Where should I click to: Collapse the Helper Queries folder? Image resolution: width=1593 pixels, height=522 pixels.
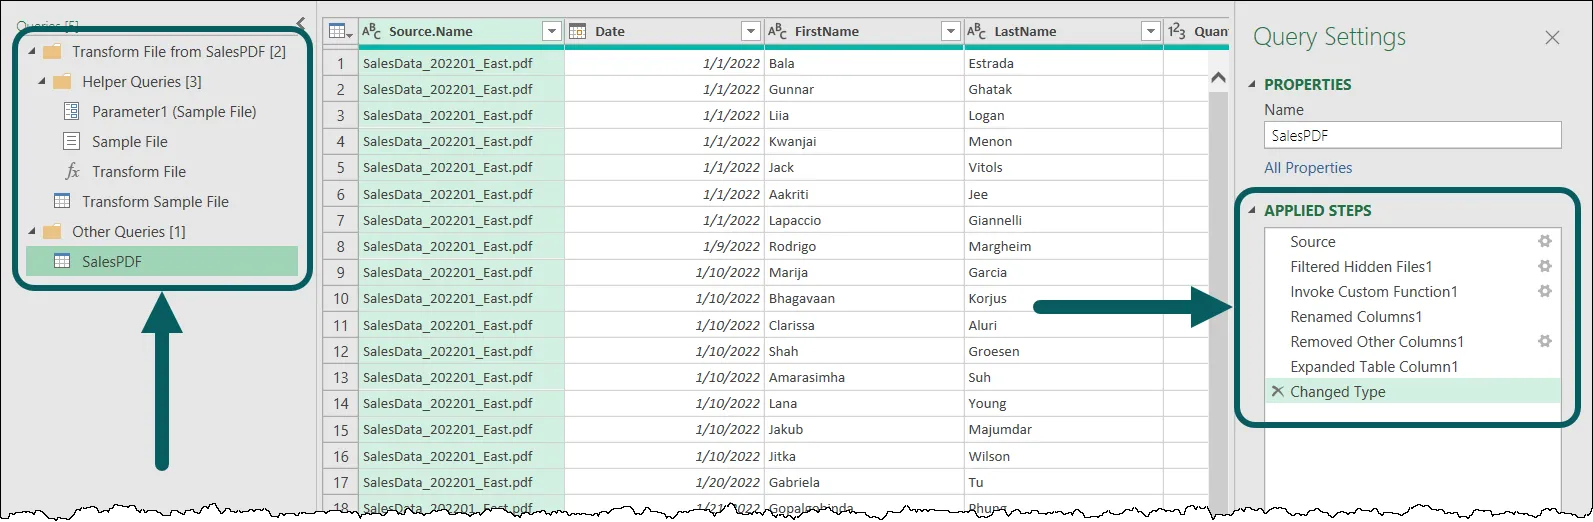[x=42, y=81]
